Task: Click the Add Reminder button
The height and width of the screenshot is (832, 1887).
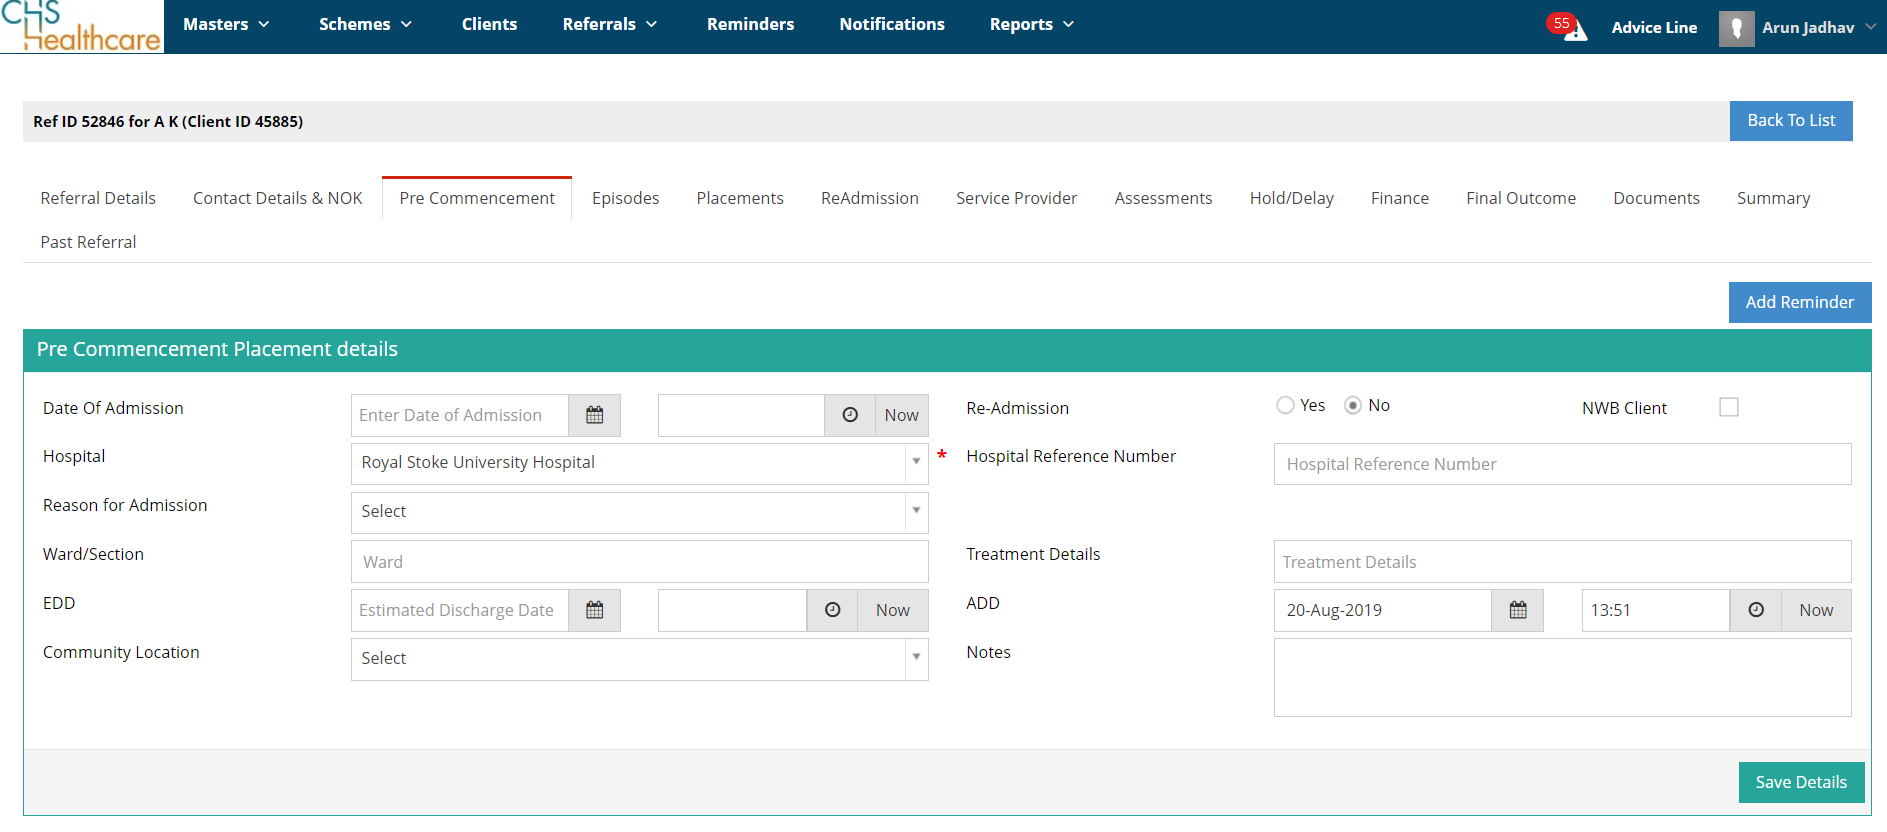Action: click(1800, 302)
